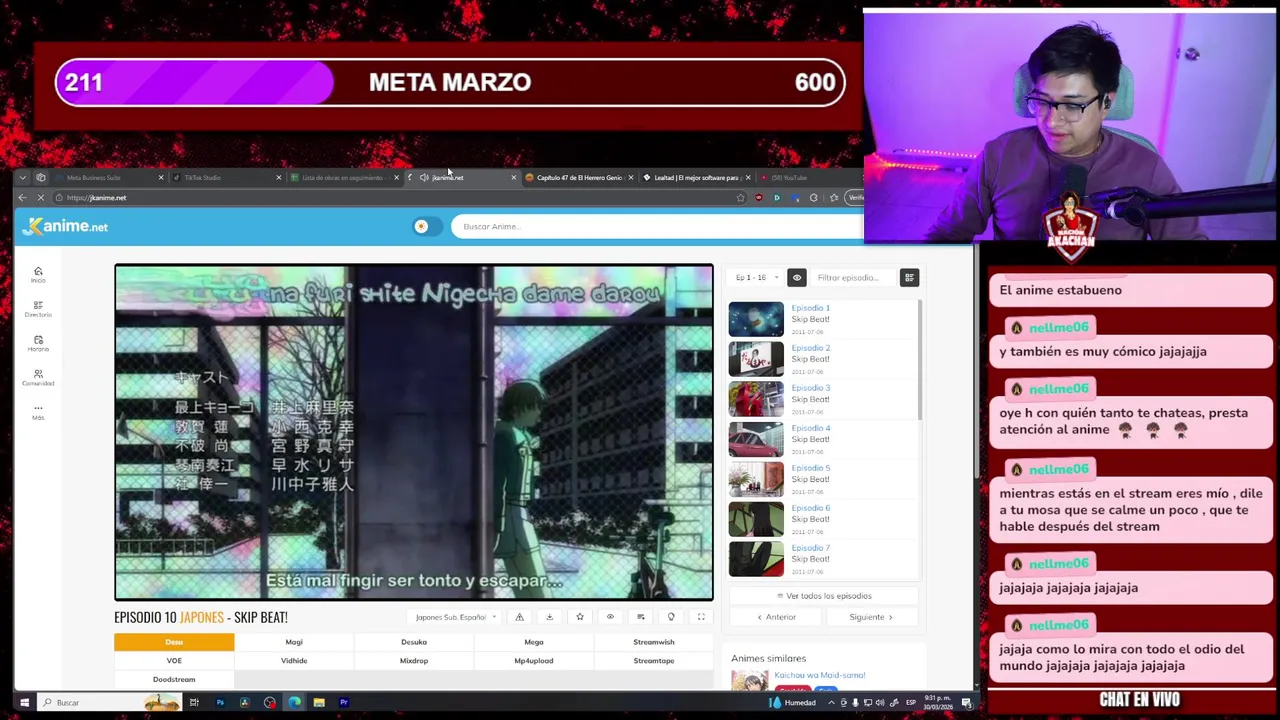Select the VOE server tab

pyautogui.click(x=174, y=660)
